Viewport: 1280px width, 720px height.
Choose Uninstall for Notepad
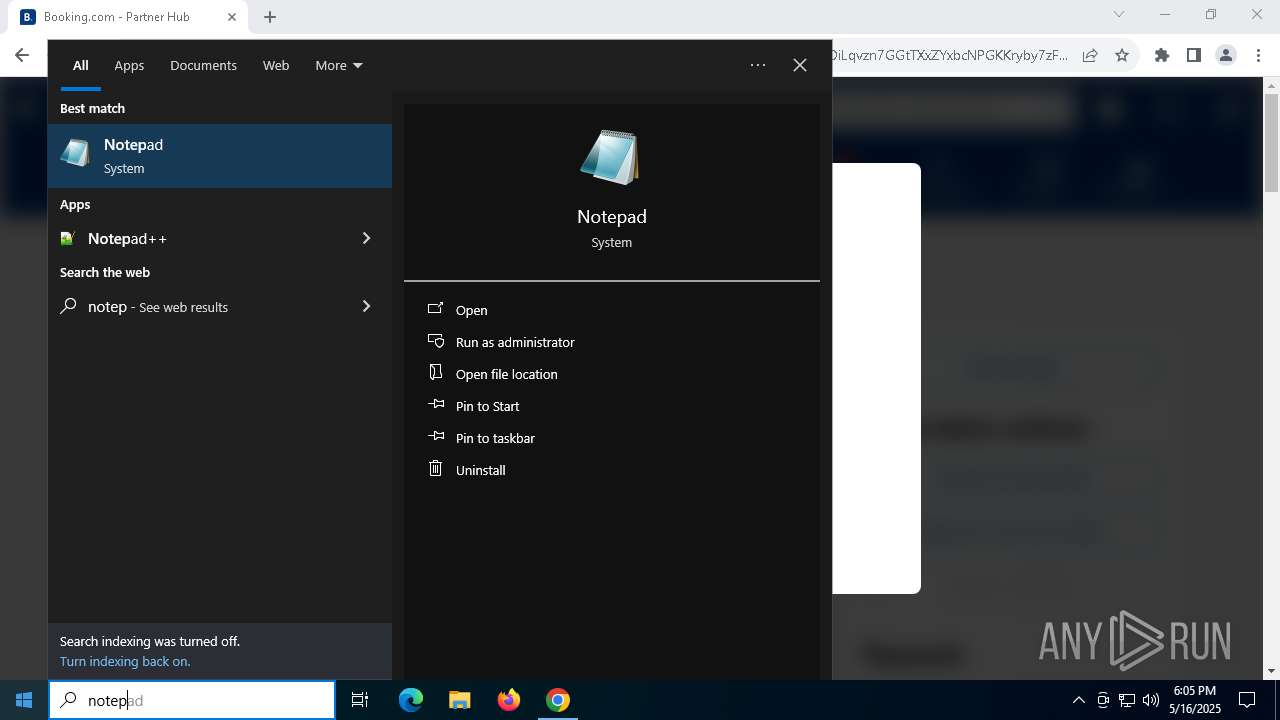pyautogui.click(x=481, y=470)
